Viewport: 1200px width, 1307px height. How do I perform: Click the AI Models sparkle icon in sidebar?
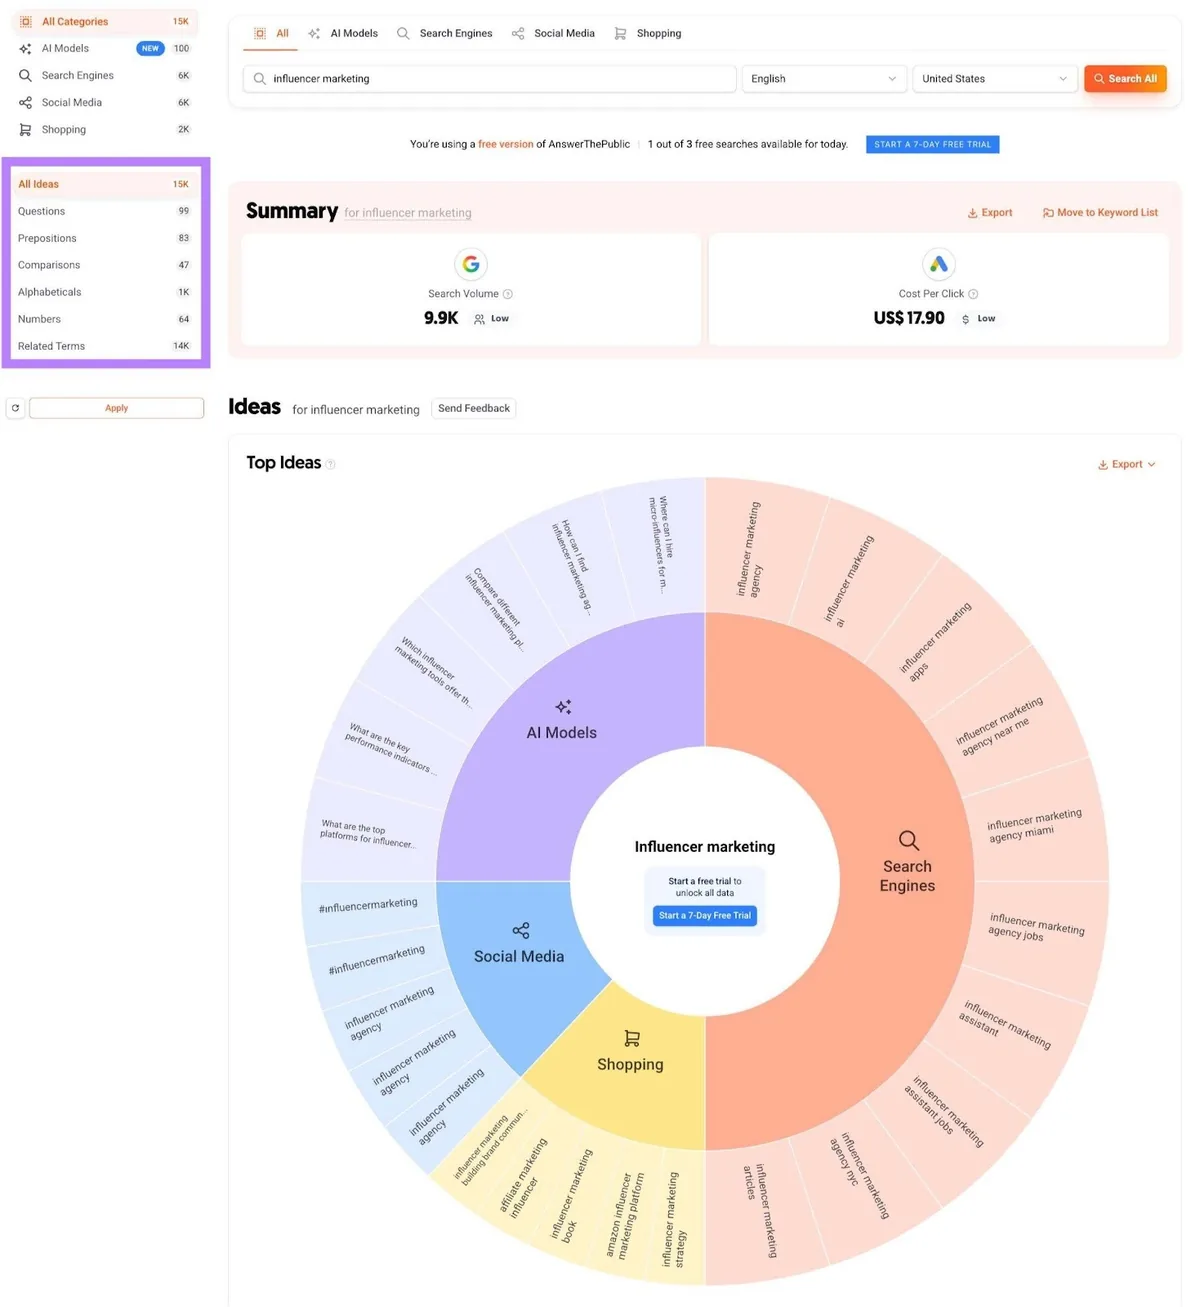point(26,48)
